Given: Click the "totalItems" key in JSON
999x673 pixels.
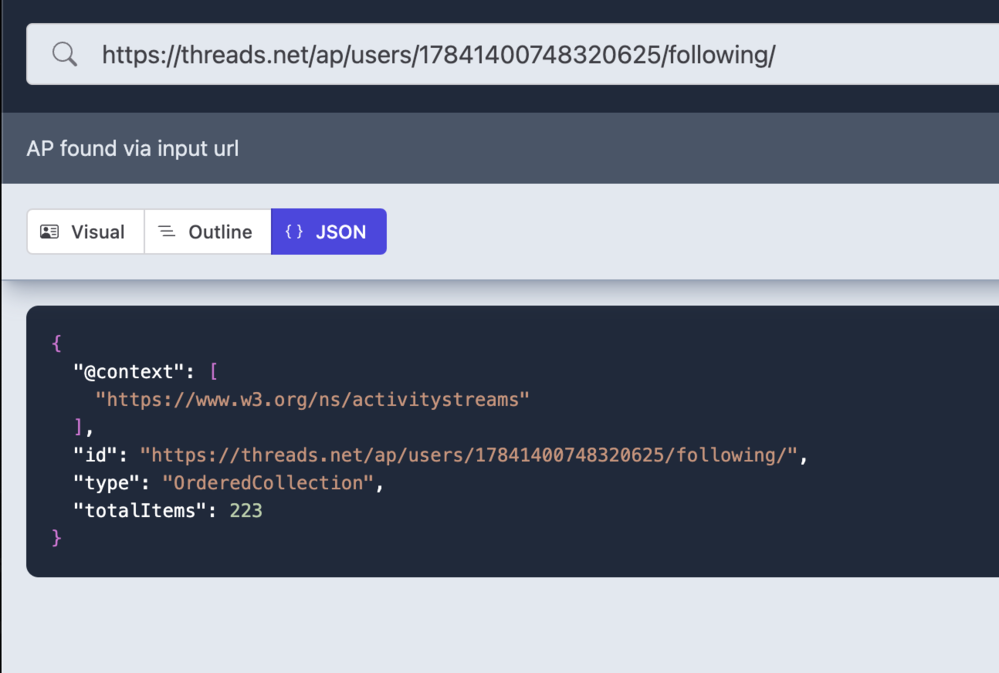Looking at the screenshot, I should [140, 511].
